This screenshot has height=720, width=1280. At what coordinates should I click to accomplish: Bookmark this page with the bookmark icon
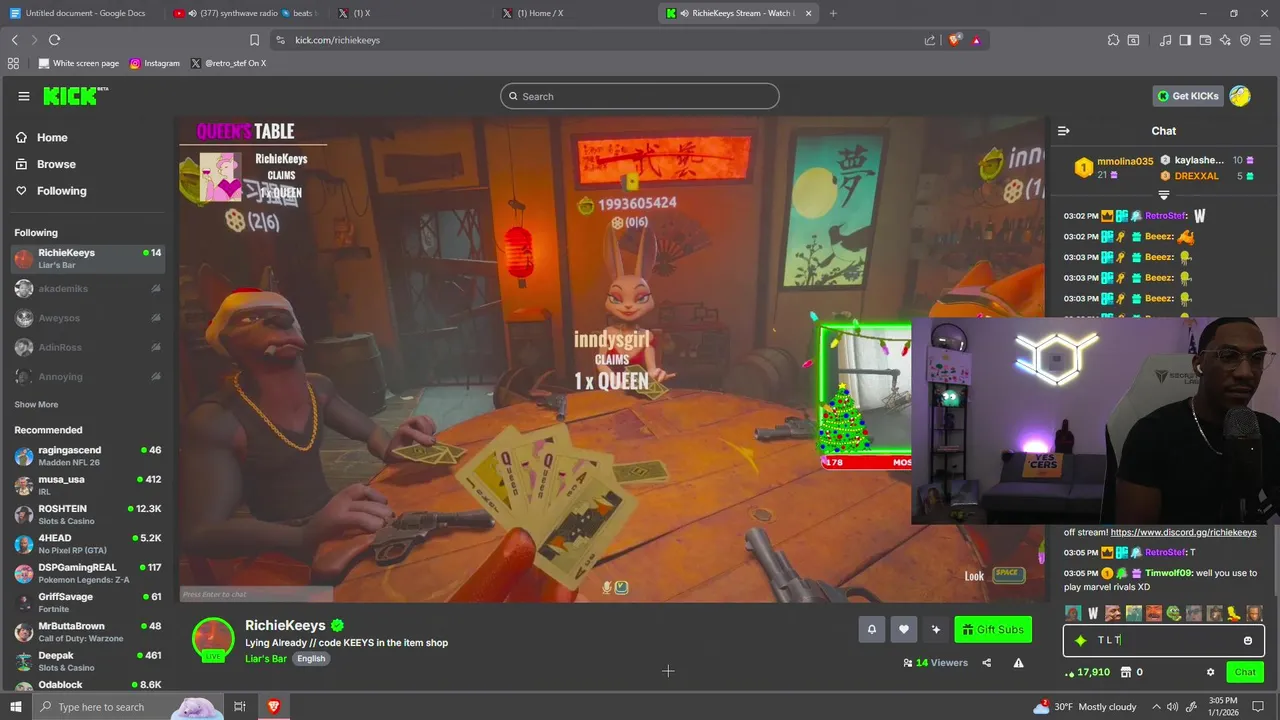click(254, 40)
